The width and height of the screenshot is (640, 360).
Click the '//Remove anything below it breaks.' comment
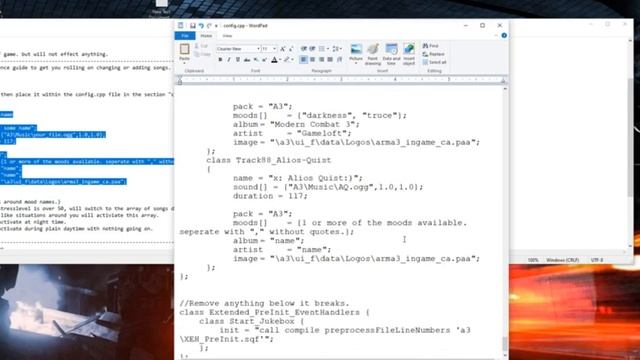tap(264, 303)
